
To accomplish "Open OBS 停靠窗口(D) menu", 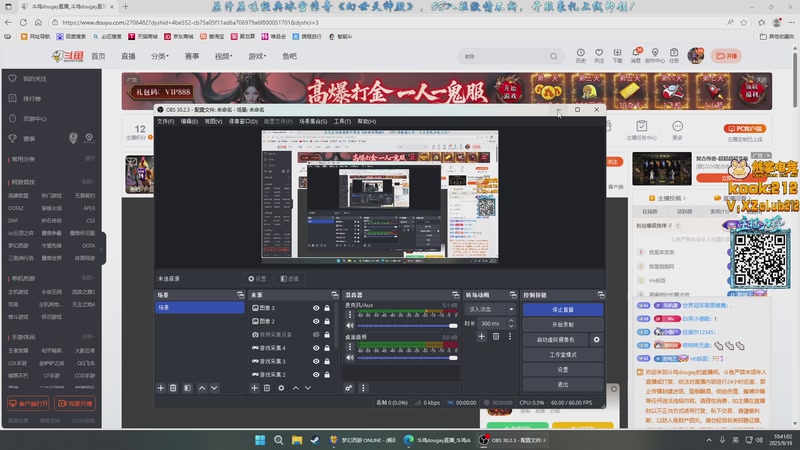I will tap(243, 121).
